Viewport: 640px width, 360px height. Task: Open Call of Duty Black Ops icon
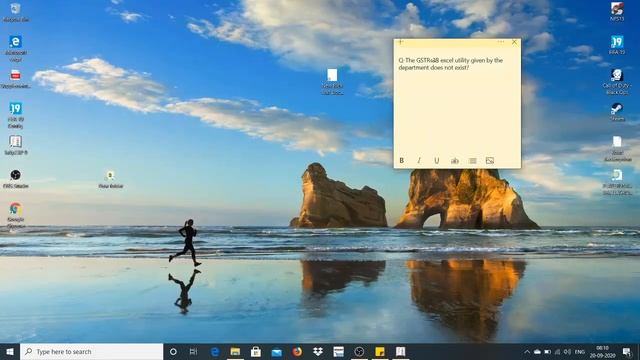point(617,82)
